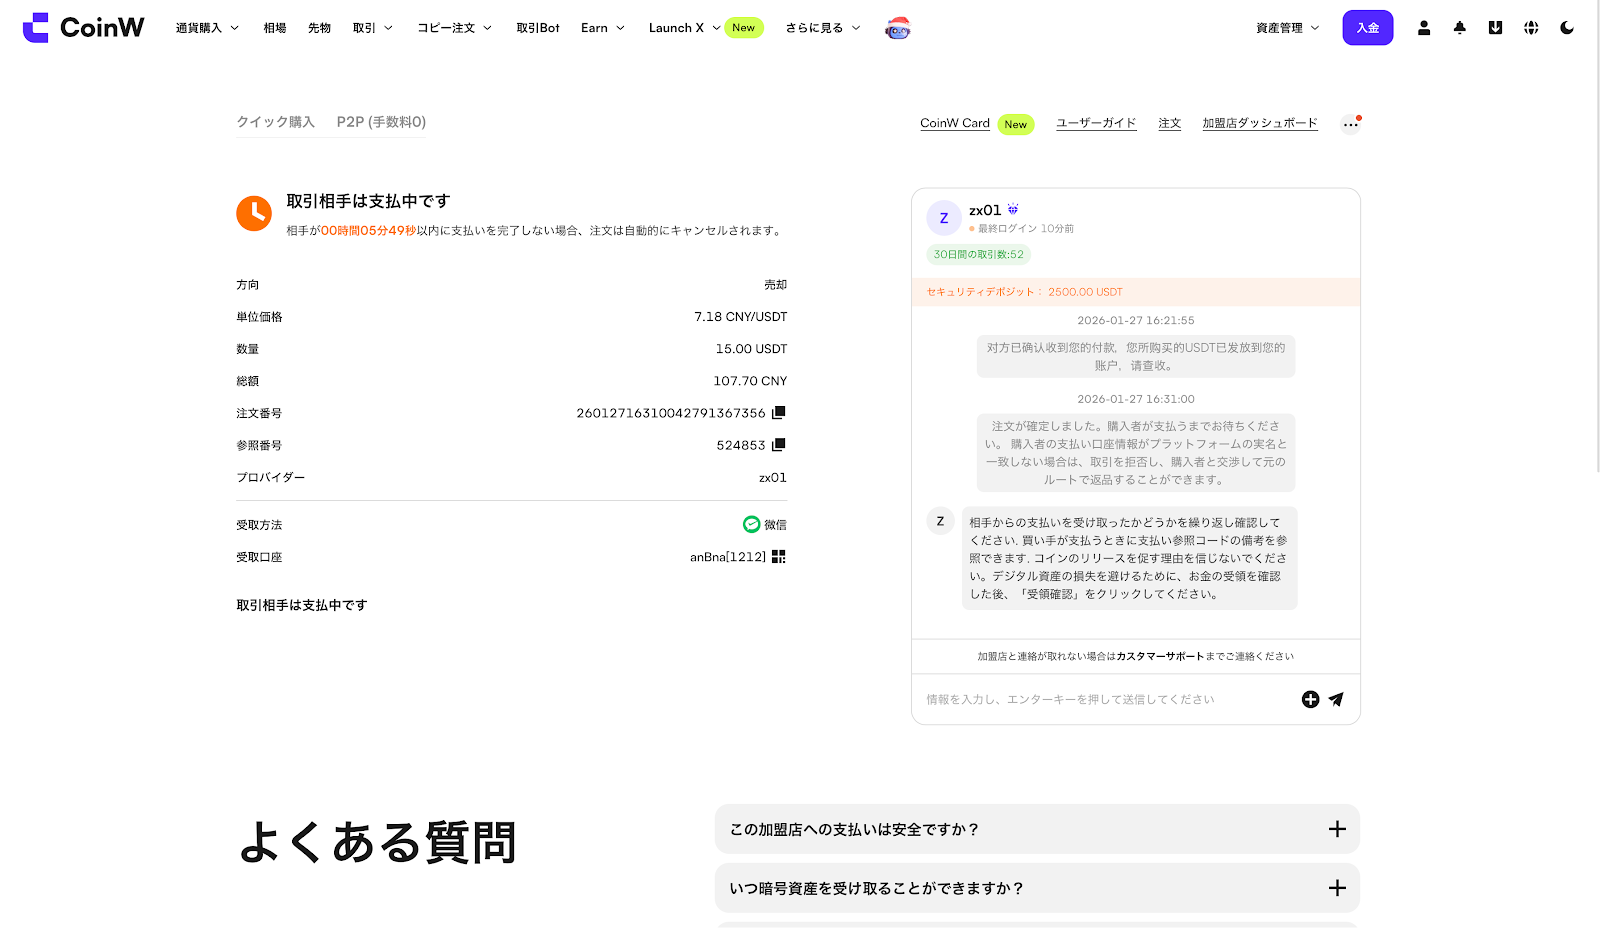Open the 相場 menu item
1600x928 pixels.
point(275,28)
